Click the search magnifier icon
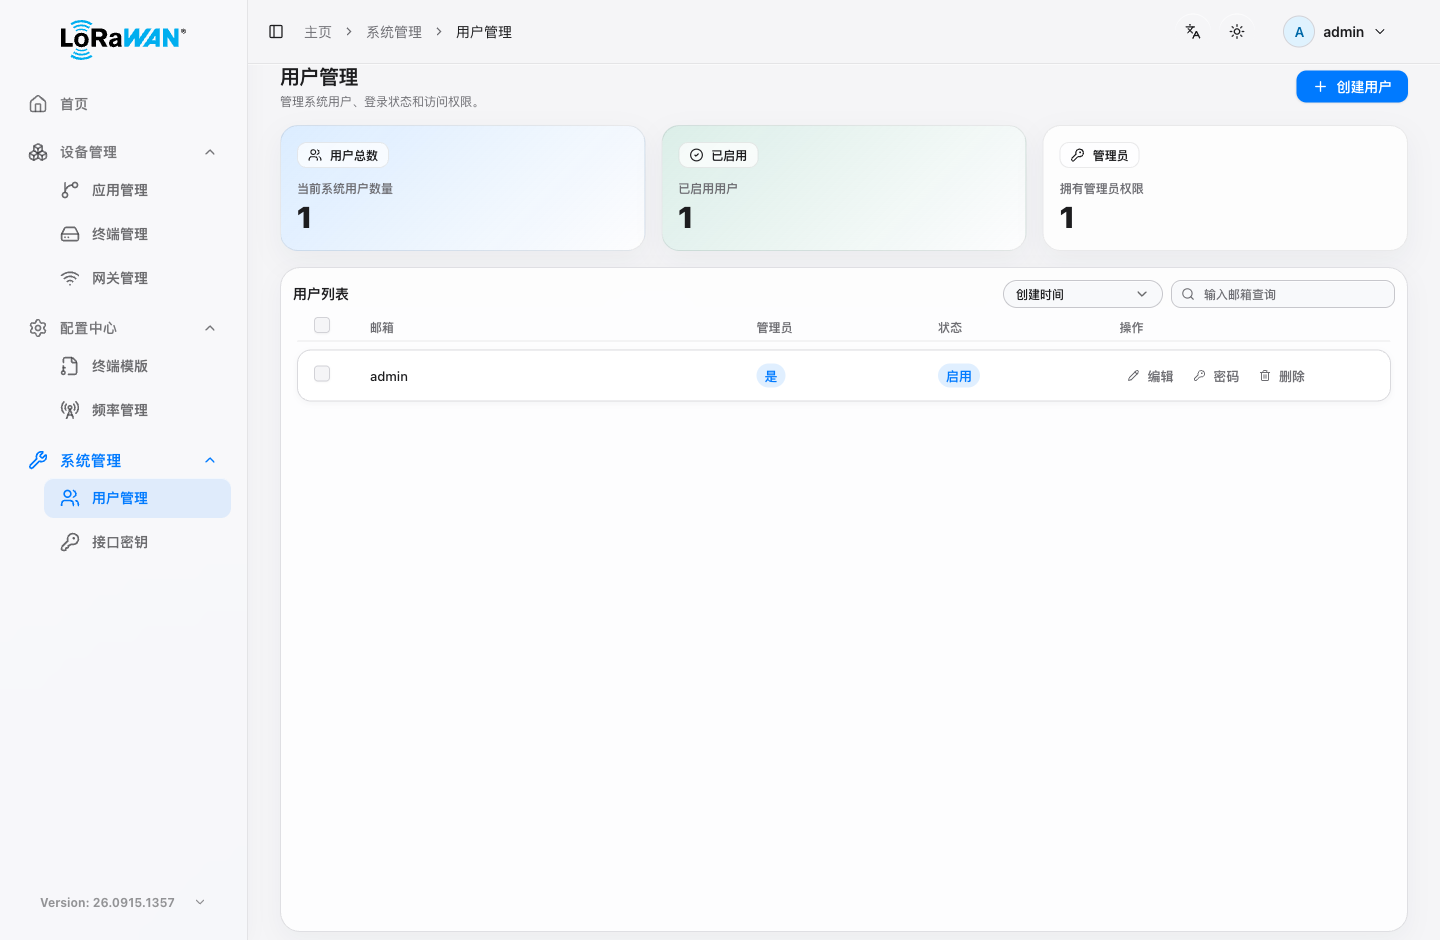1440x940 pixels. 1188,294
